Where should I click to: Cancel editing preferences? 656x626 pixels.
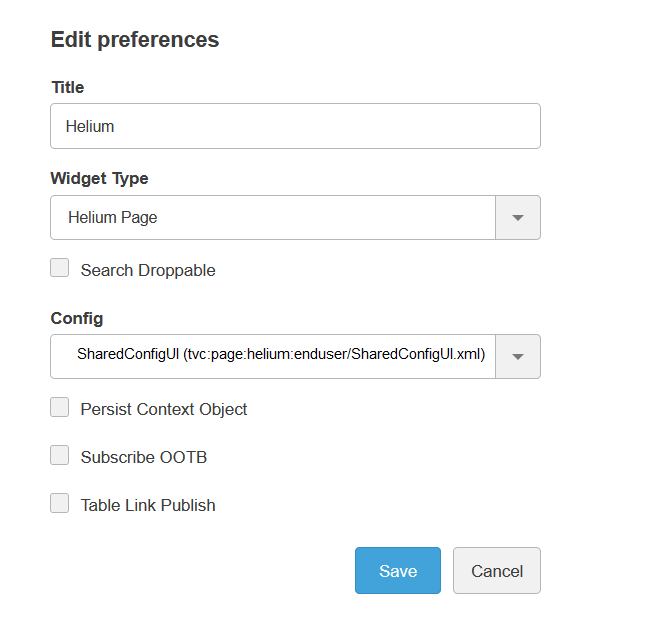(497, 571)
